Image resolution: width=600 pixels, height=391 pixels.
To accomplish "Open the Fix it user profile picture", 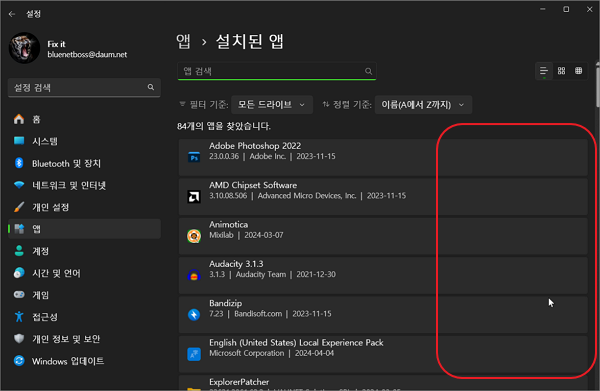I will tap(24, 48).
